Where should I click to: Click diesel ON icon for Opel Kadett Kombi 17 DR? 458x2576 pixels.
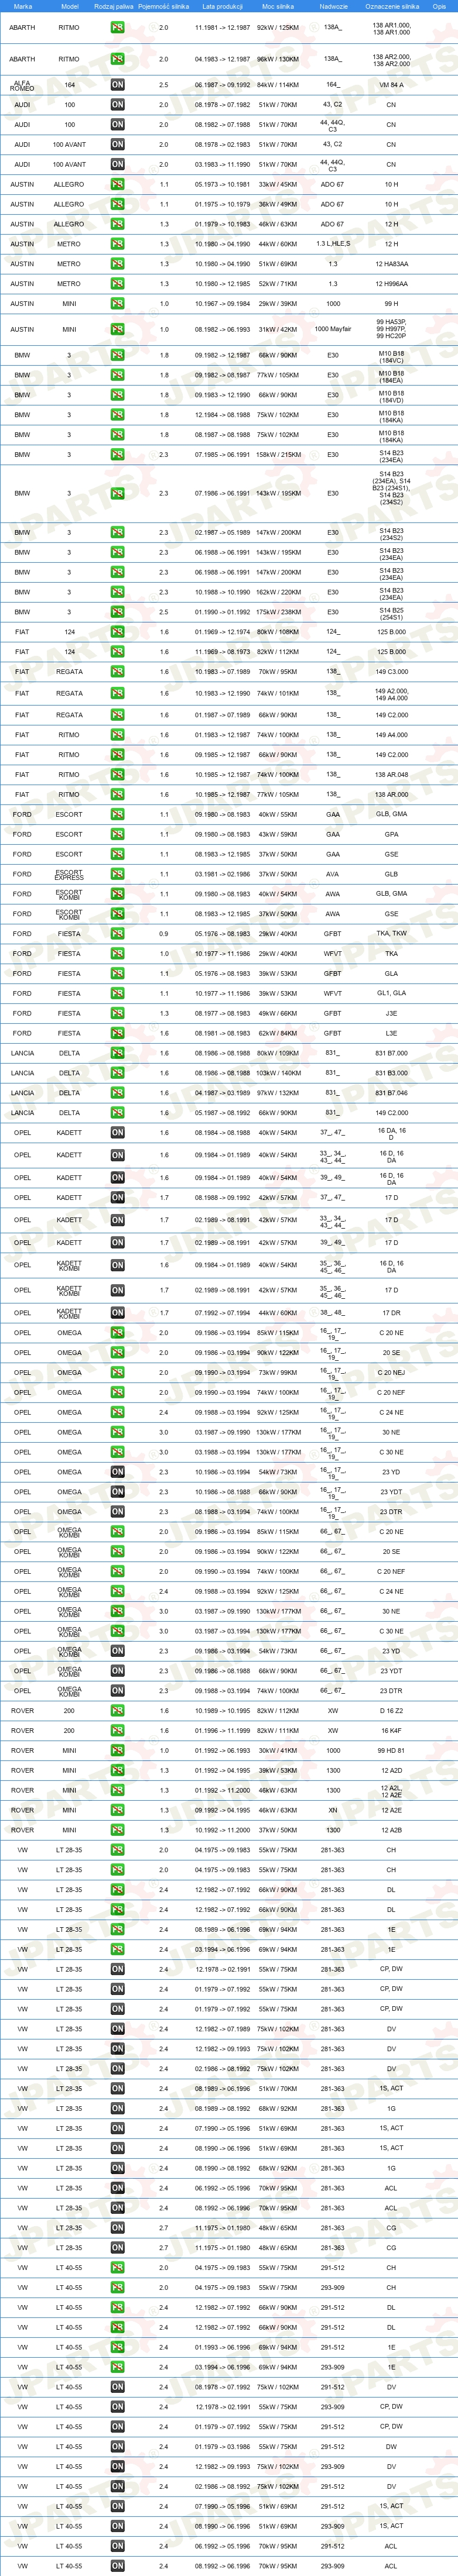117,1313
